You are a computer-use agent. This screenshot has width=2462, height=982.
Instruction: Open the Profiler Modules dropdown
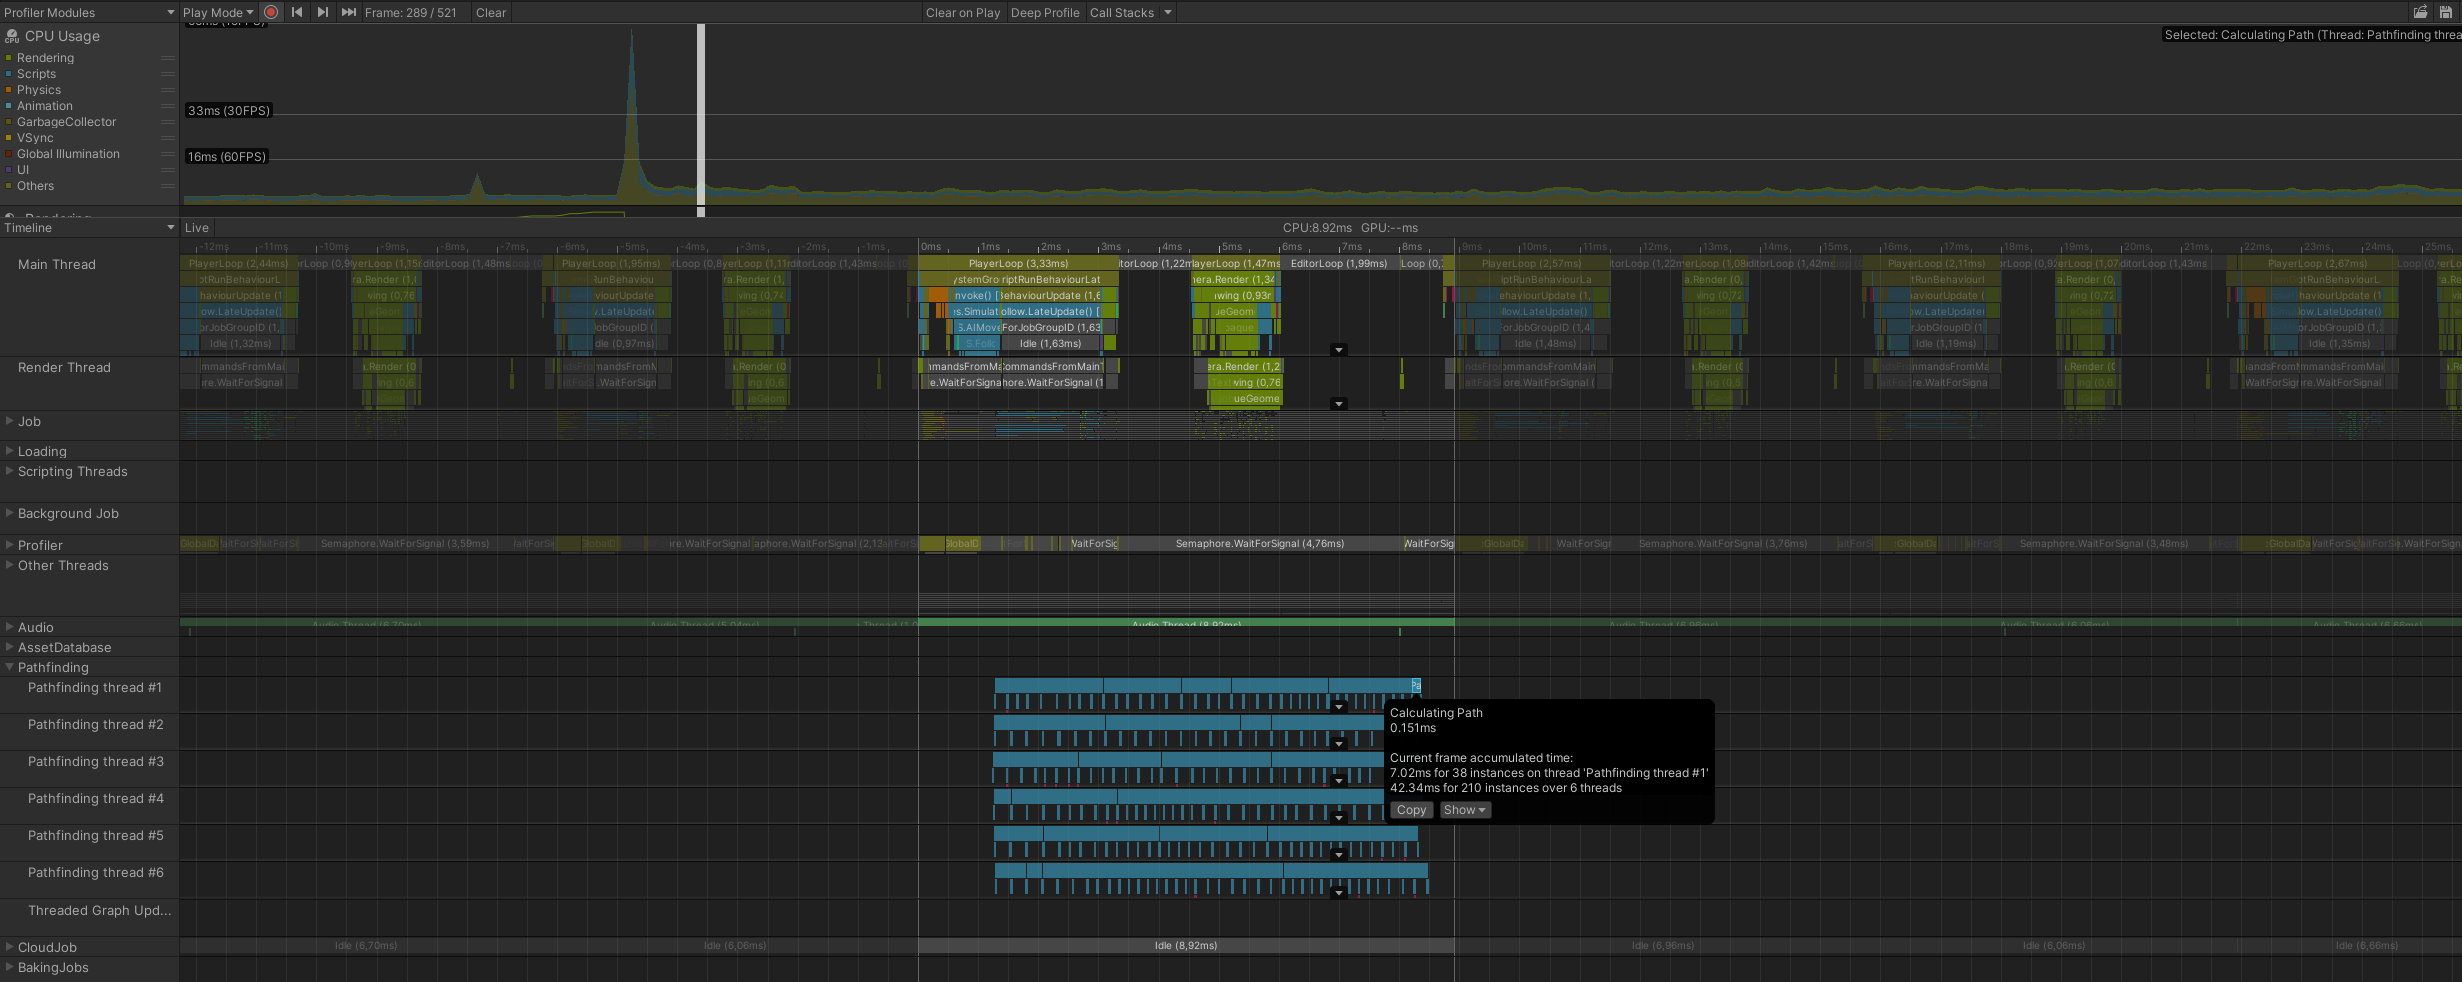pos(88,13)
